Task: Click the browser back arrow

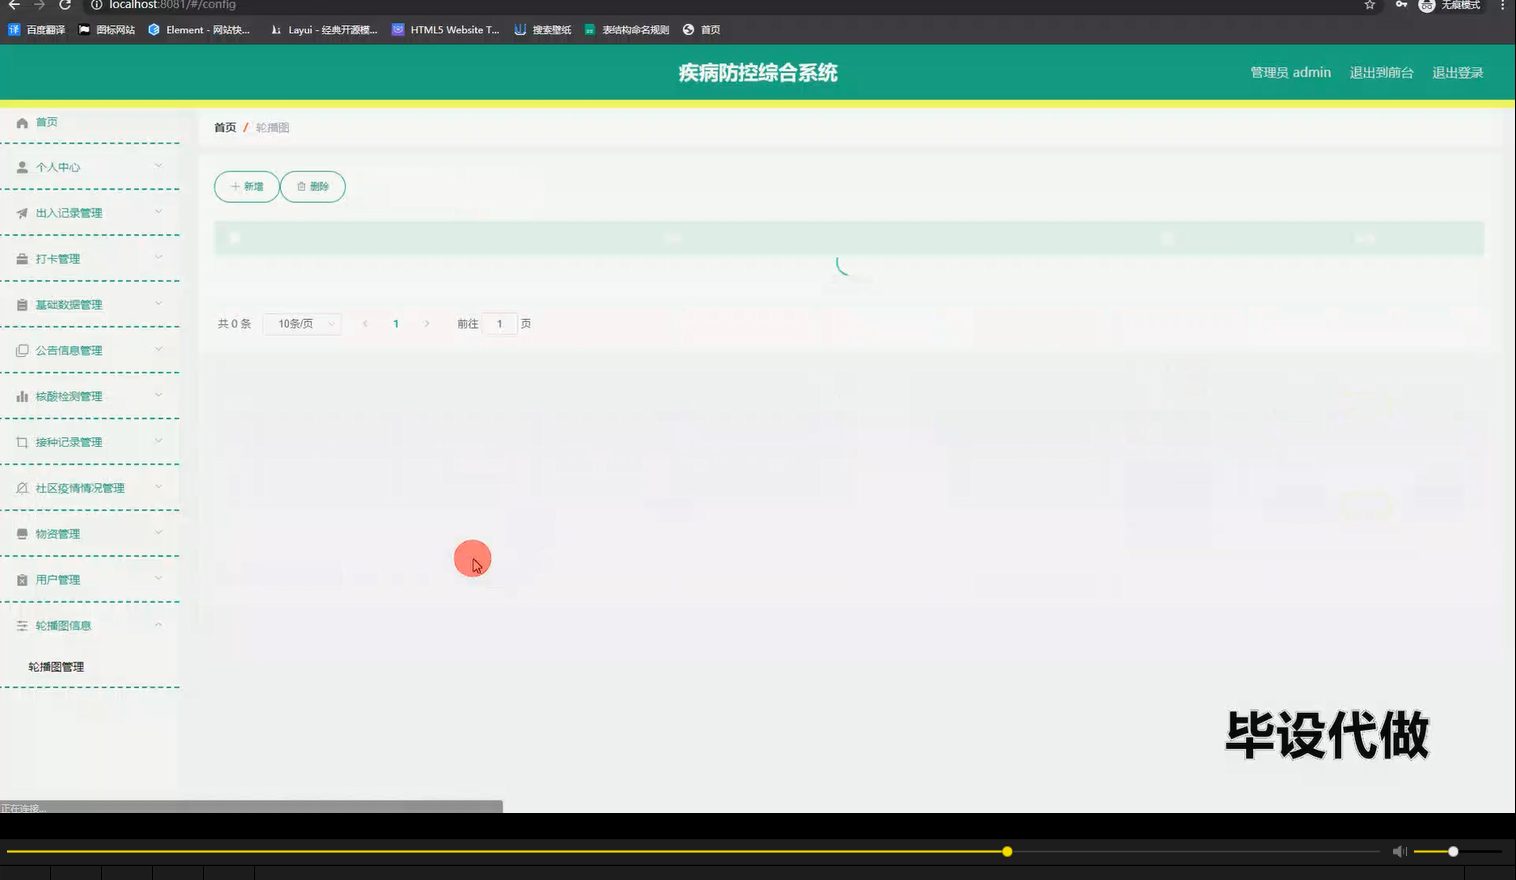Action: click(14, 5)
